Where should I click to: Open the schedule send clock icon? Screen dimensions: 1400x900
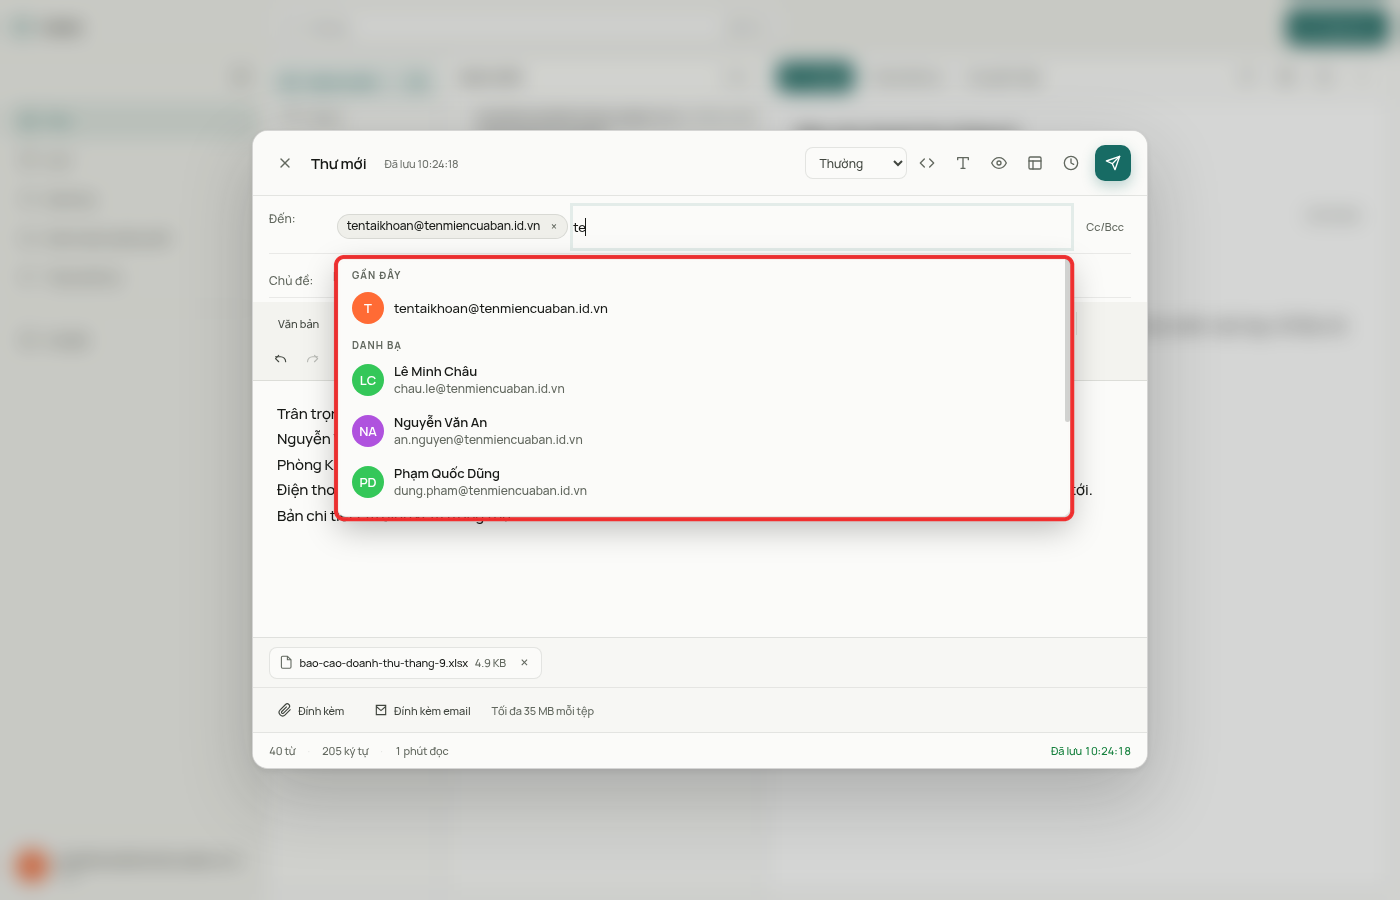point(1071,163)
